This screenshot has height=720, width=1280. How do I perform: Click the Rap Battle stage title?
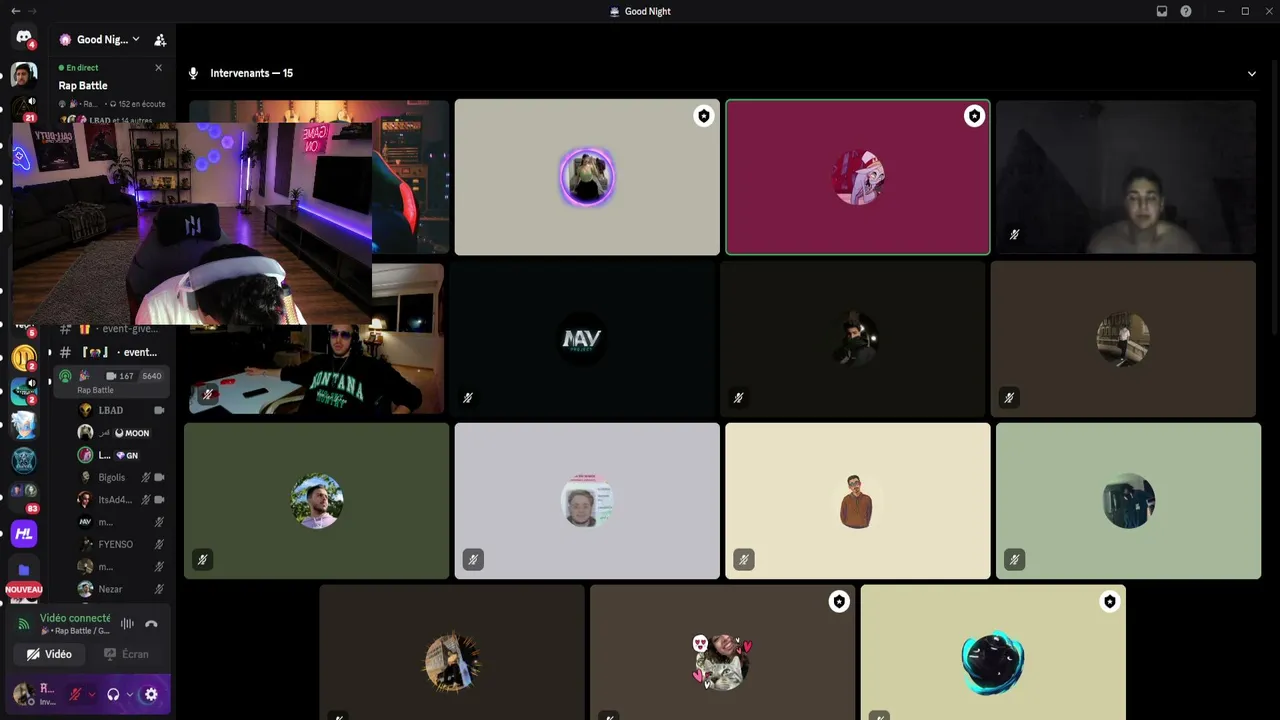(x=83, y=86)
